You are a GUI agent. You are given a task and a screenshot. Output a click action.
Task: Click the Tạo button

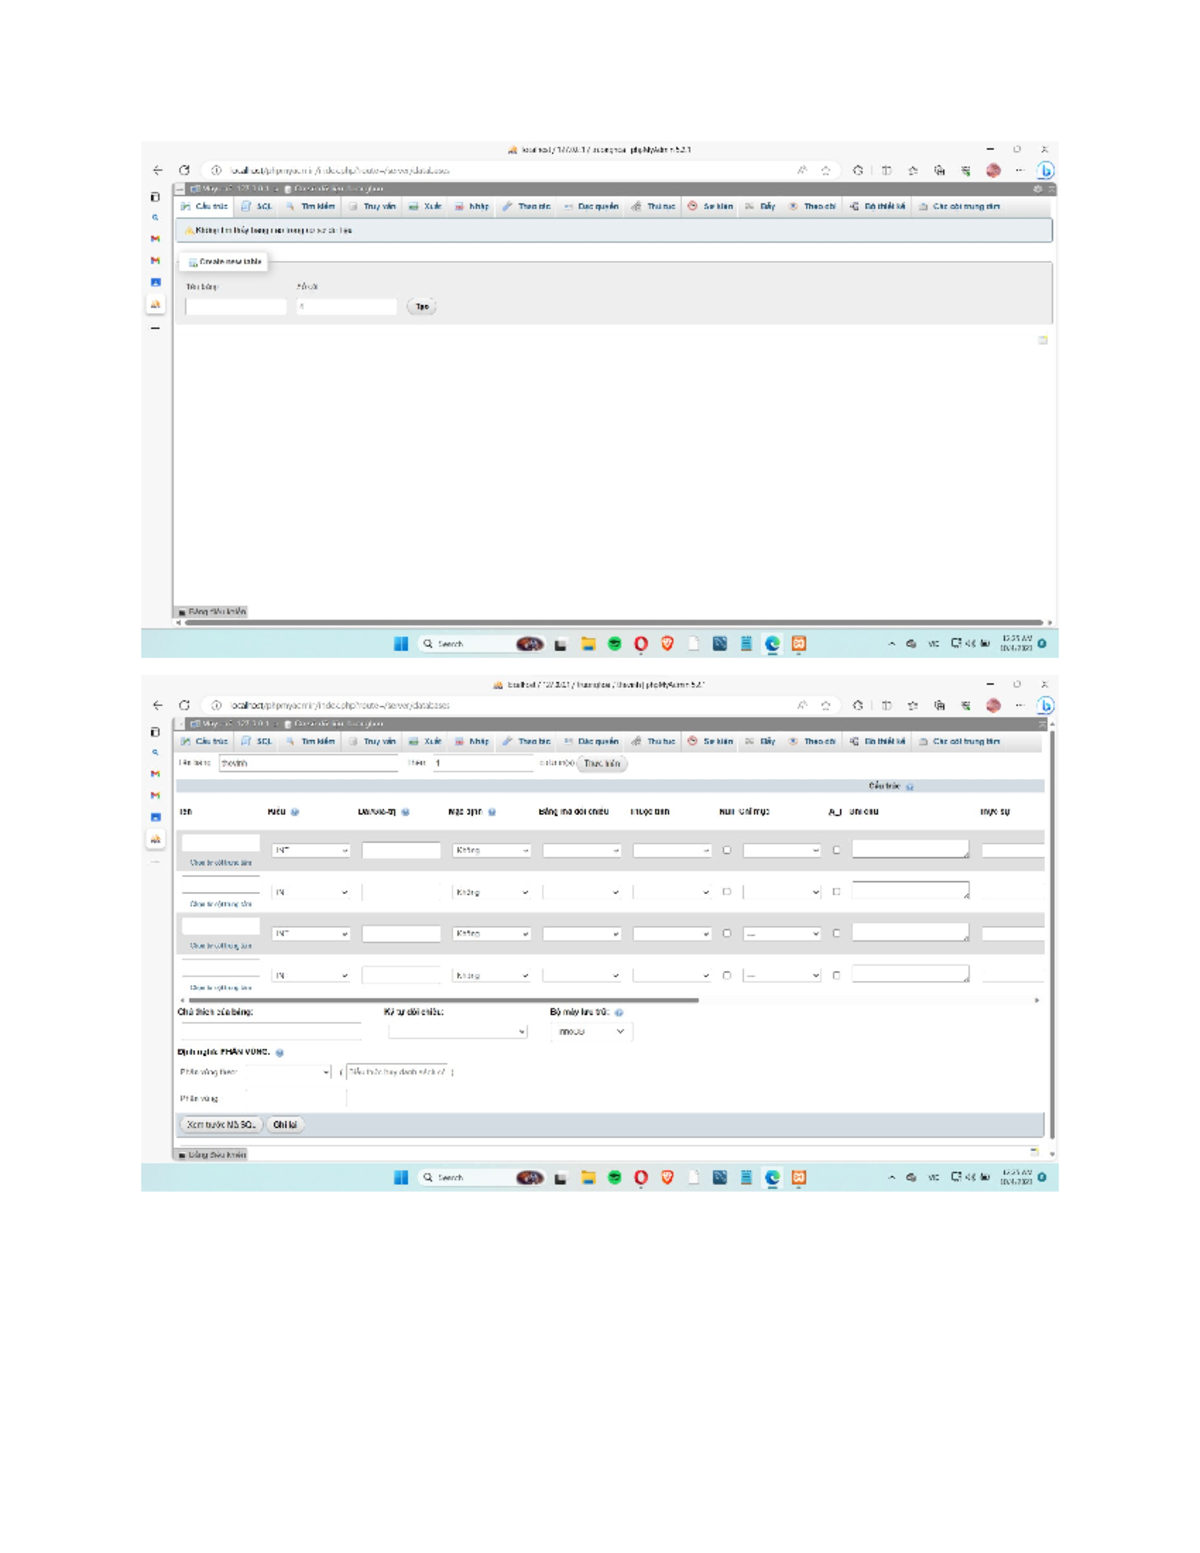tap(422, 307)
